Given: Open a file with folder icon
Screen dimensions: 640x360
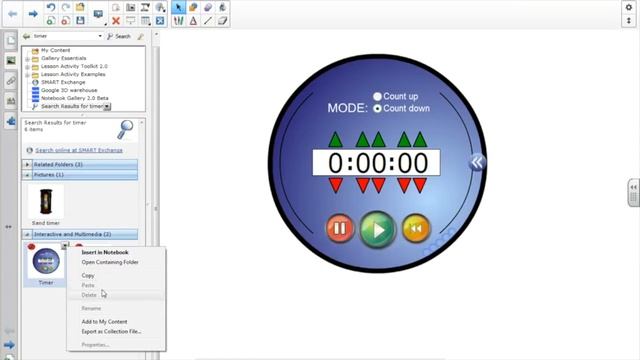Looking at the screenshot, I should coord(80,7).
